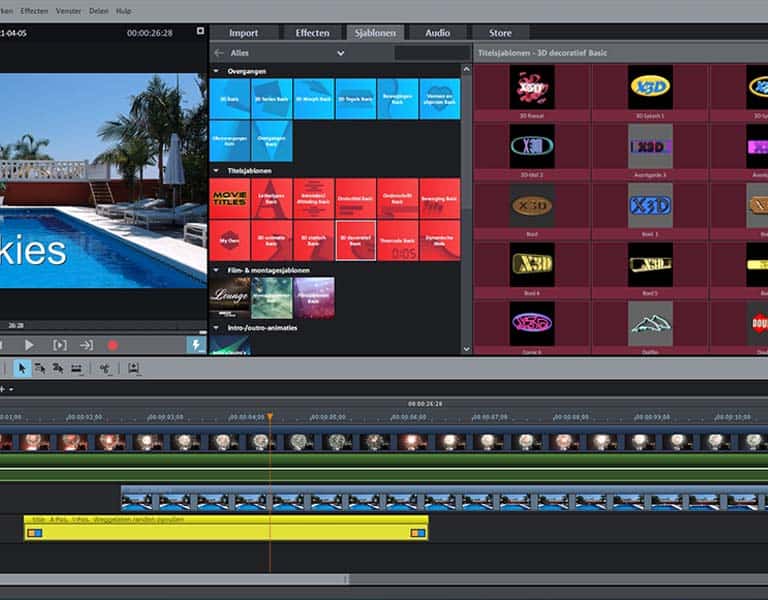Select the purple Avantgarde 1 title thumbnail

click(650, 146)
